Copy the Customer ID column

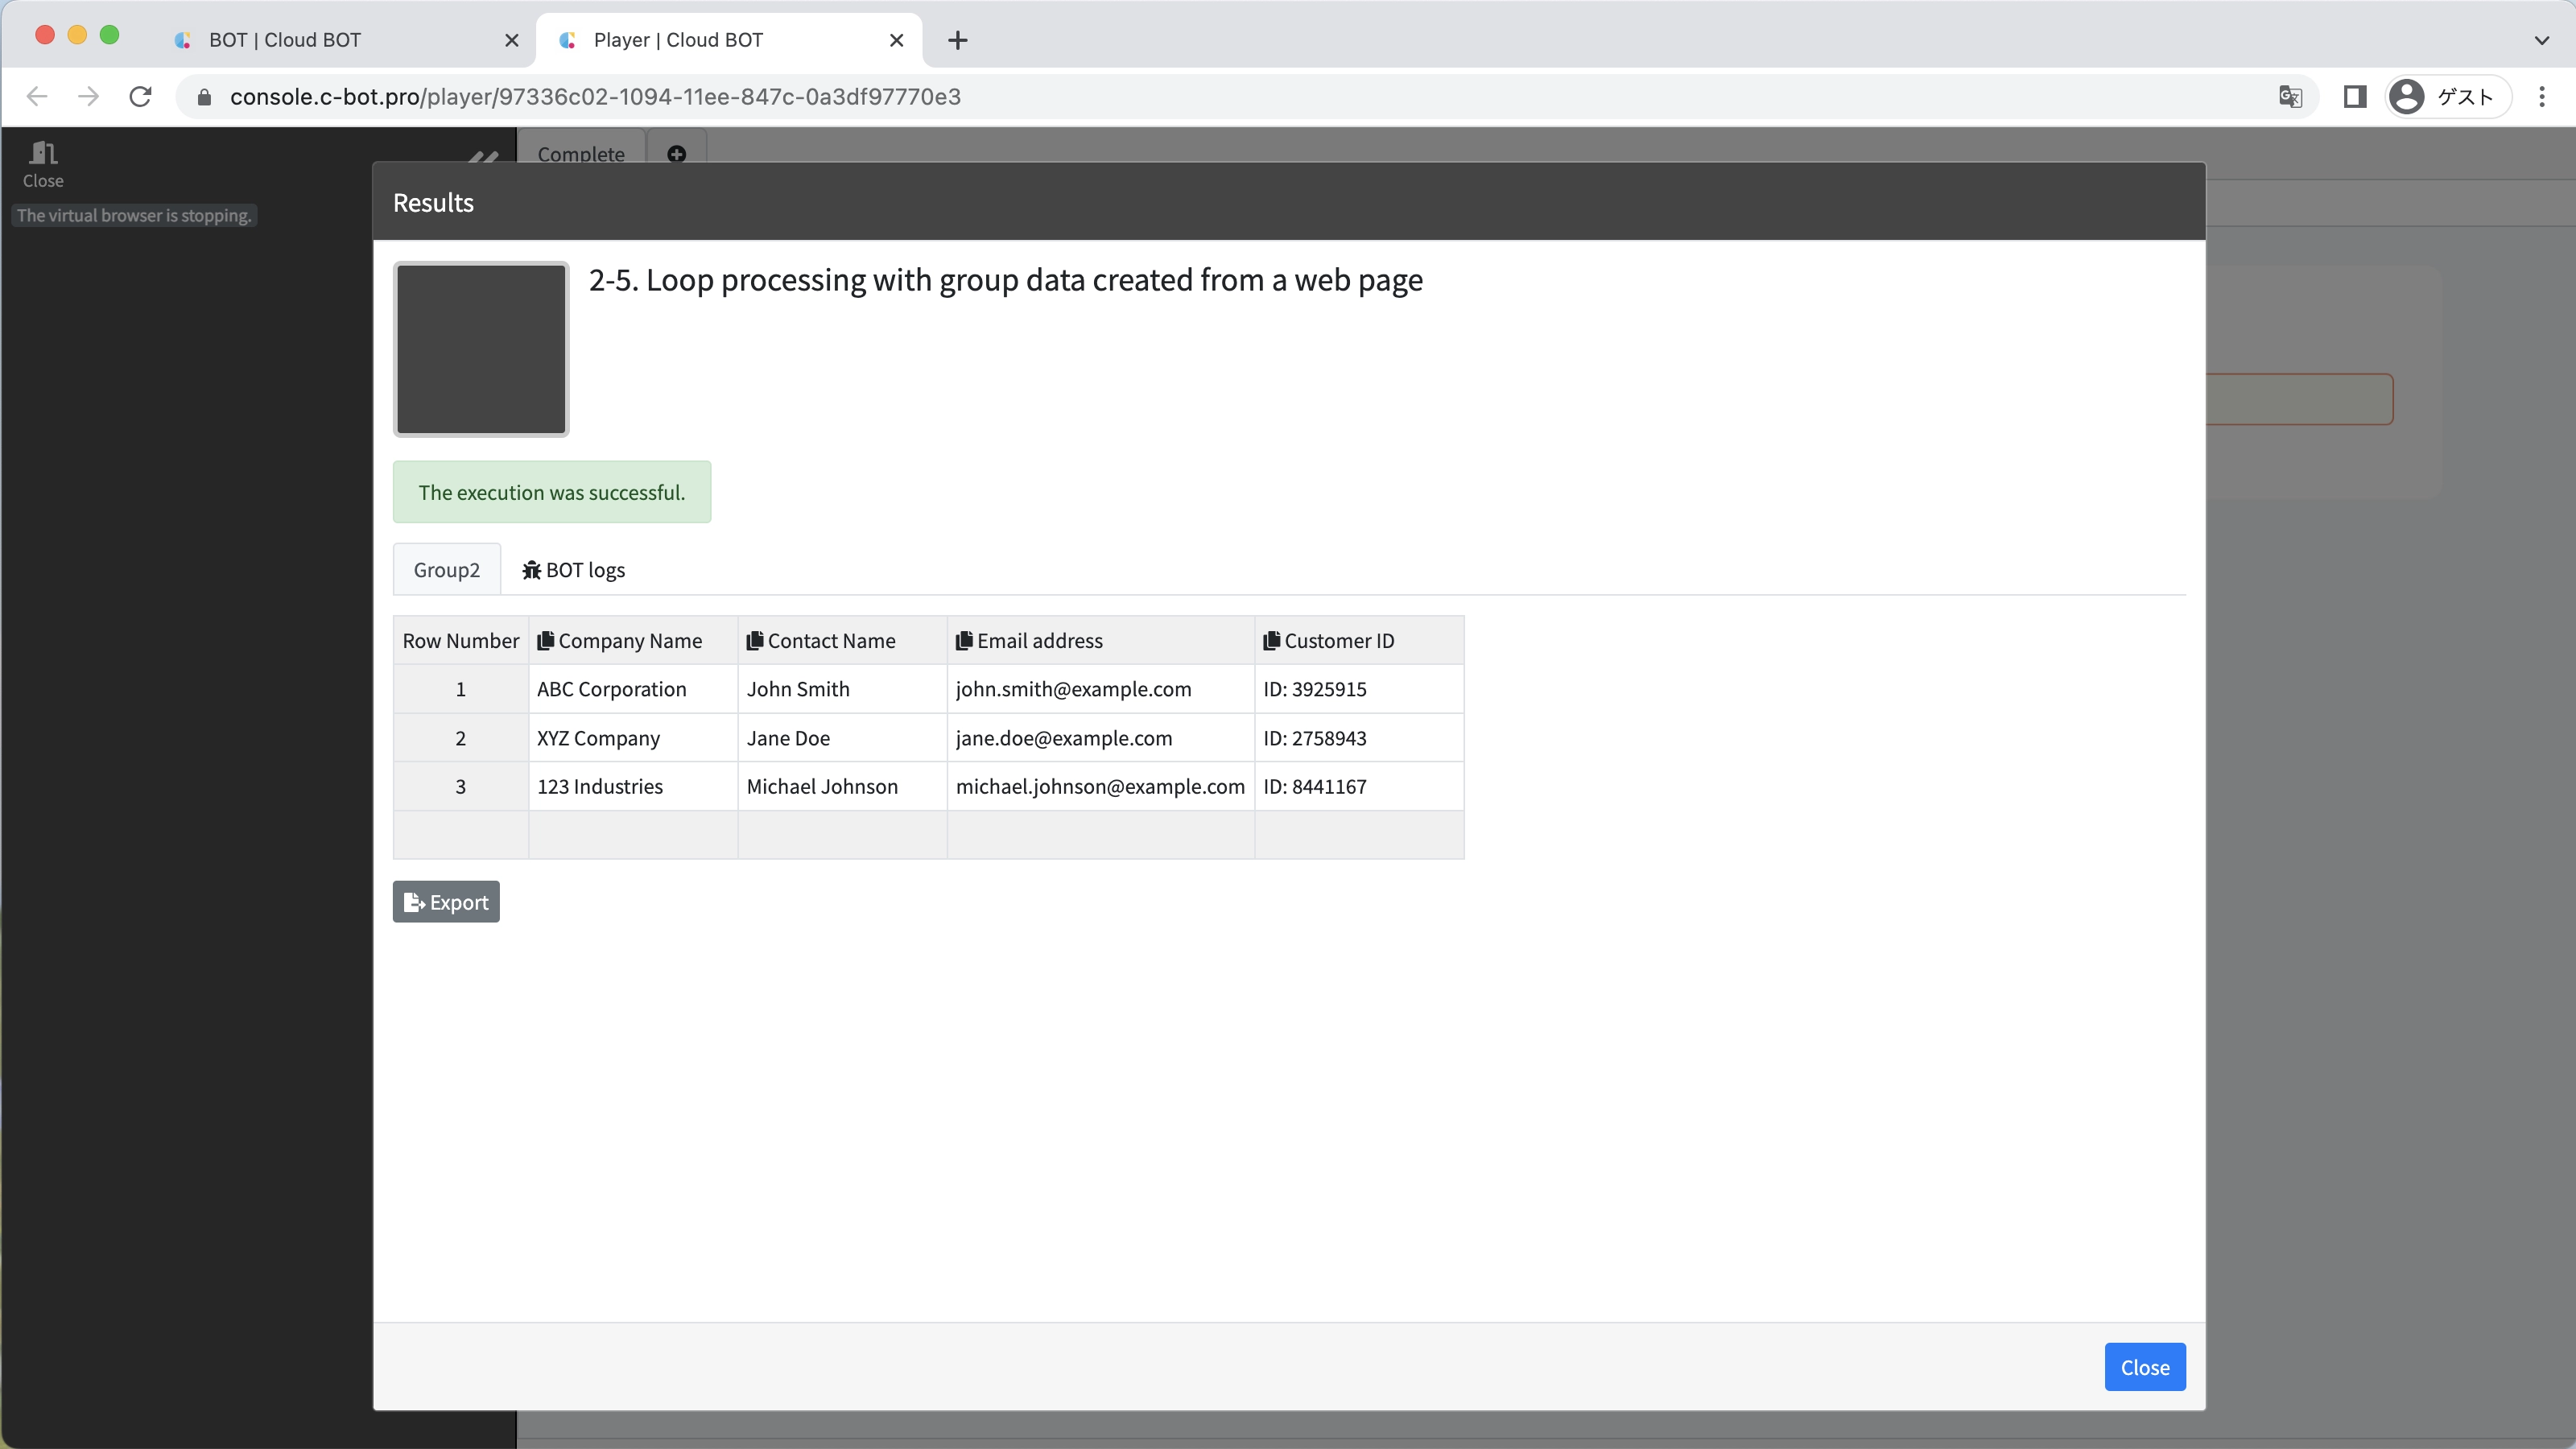click(x=1271, y=641)
